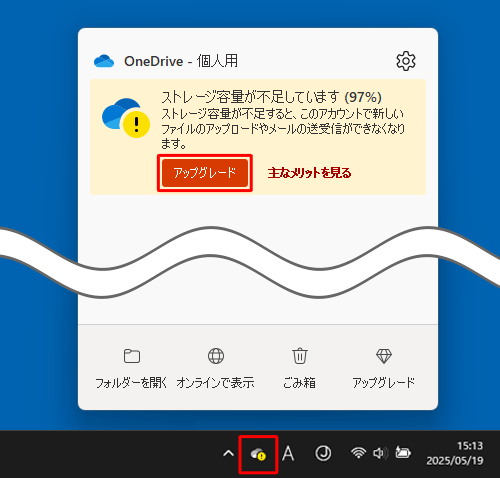Open the ごみ箱 recycle bin icon
Screen dimensions: 500x478
(300, 356)
